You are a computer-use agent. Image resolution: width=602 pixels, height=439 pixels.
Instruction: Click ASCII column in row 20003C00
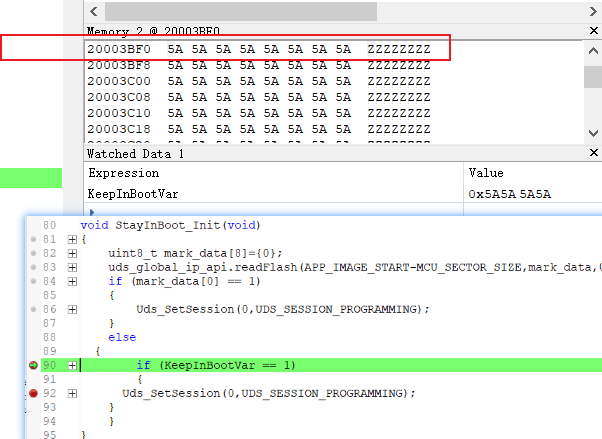click(x=399, y=81)
